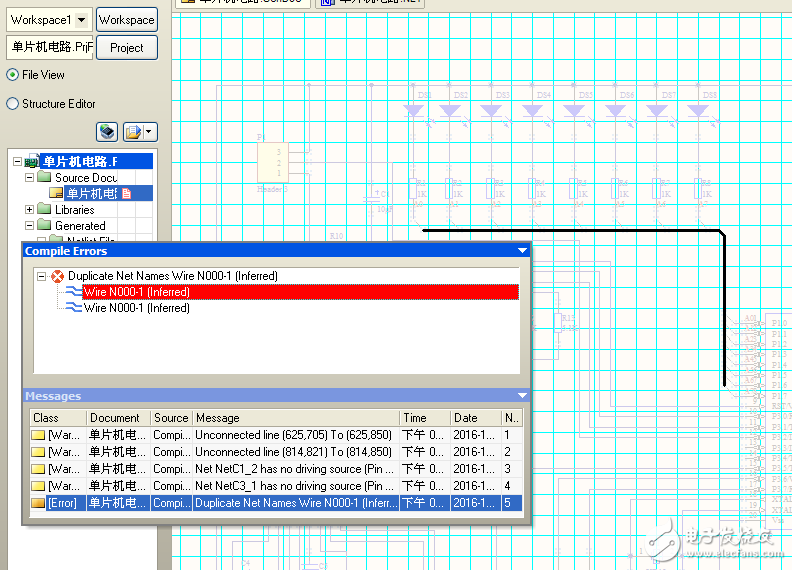The height and width of the screenshot is (570, 792).
Task: Expand the Libraries folder
Action: [x=29, y=209]
